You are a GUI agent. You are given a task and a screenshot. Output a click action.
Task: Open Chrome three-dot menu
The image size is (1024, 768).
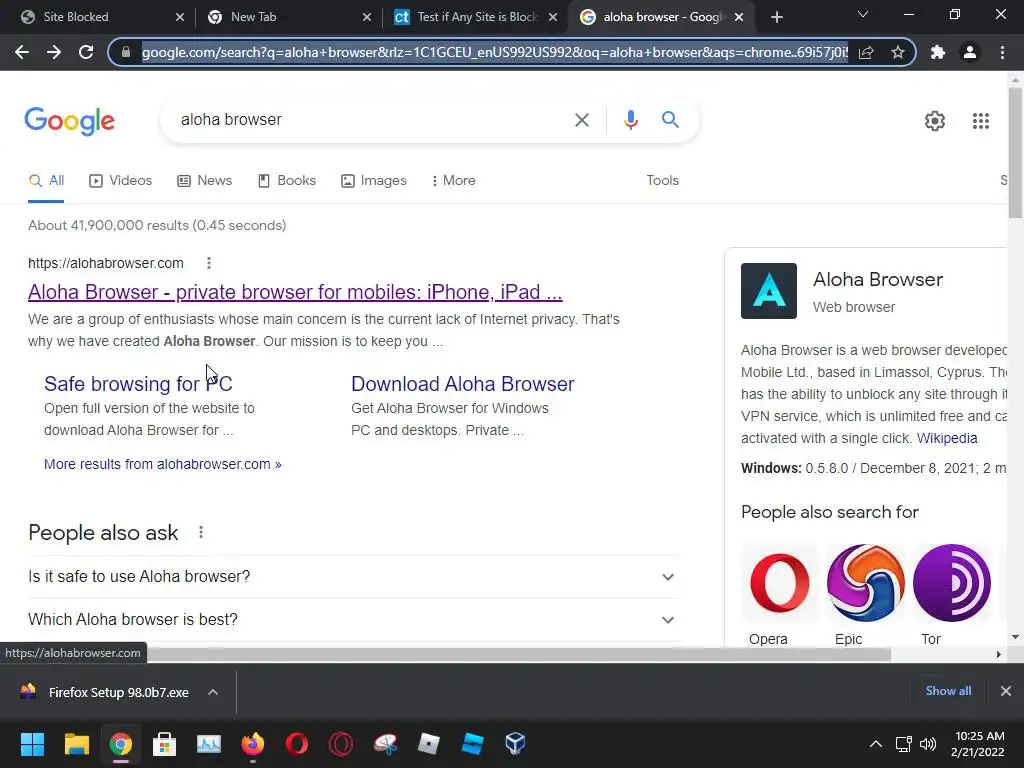coord(1002,52)
